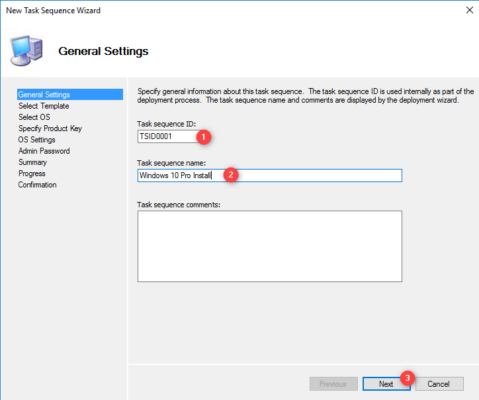Open the Select OS step
The image size is (479, 400).
[x=34, y=117]
